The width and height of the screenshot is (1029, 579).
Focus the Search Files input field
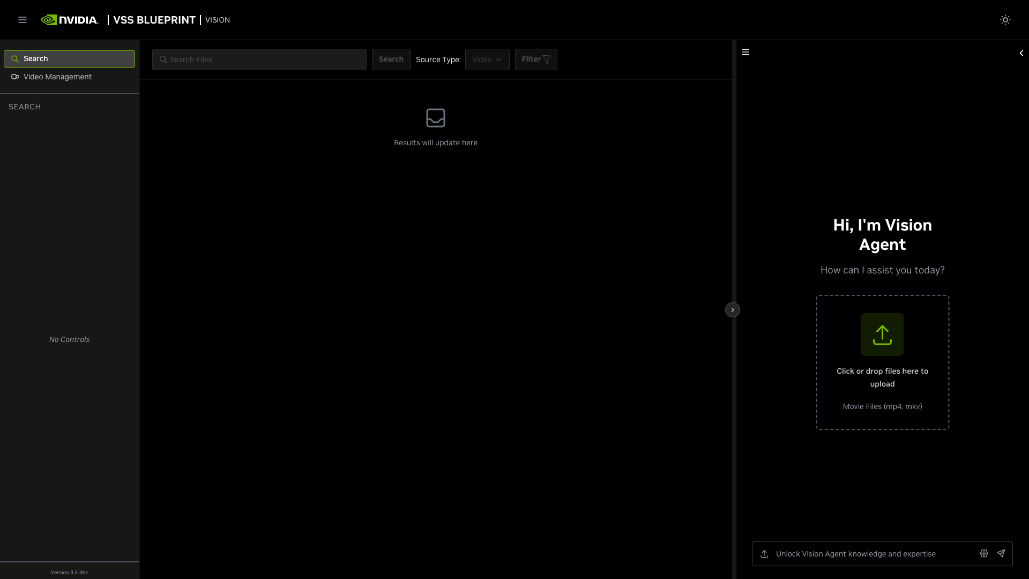(259, 59)
